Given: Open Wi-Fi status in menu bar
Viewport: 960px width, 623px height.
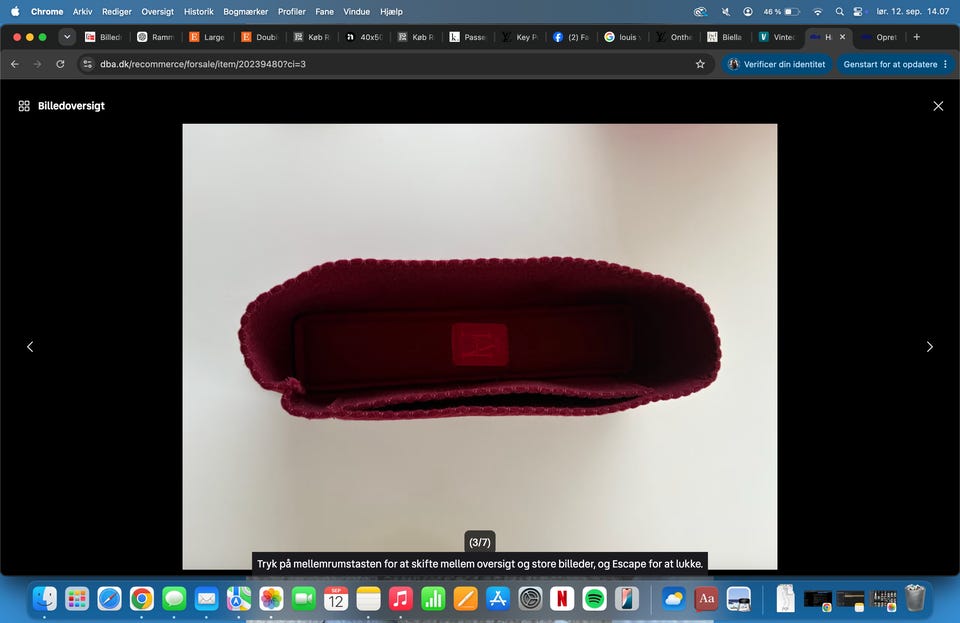Looking at the screenshot, I should point(817,12).
